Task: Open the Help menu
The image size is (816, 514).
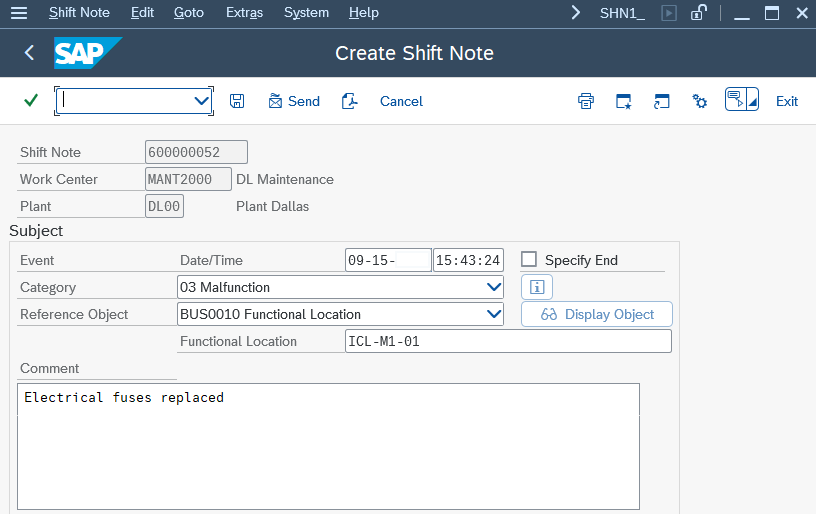Action: pyautogui.click(x=364, y=12)
